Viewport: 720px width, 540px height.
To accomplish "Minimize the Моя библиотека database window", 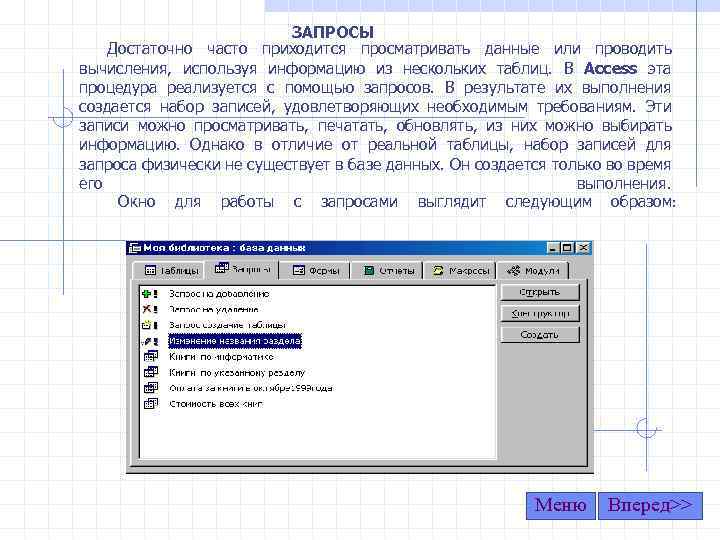I will coord(553,248).
